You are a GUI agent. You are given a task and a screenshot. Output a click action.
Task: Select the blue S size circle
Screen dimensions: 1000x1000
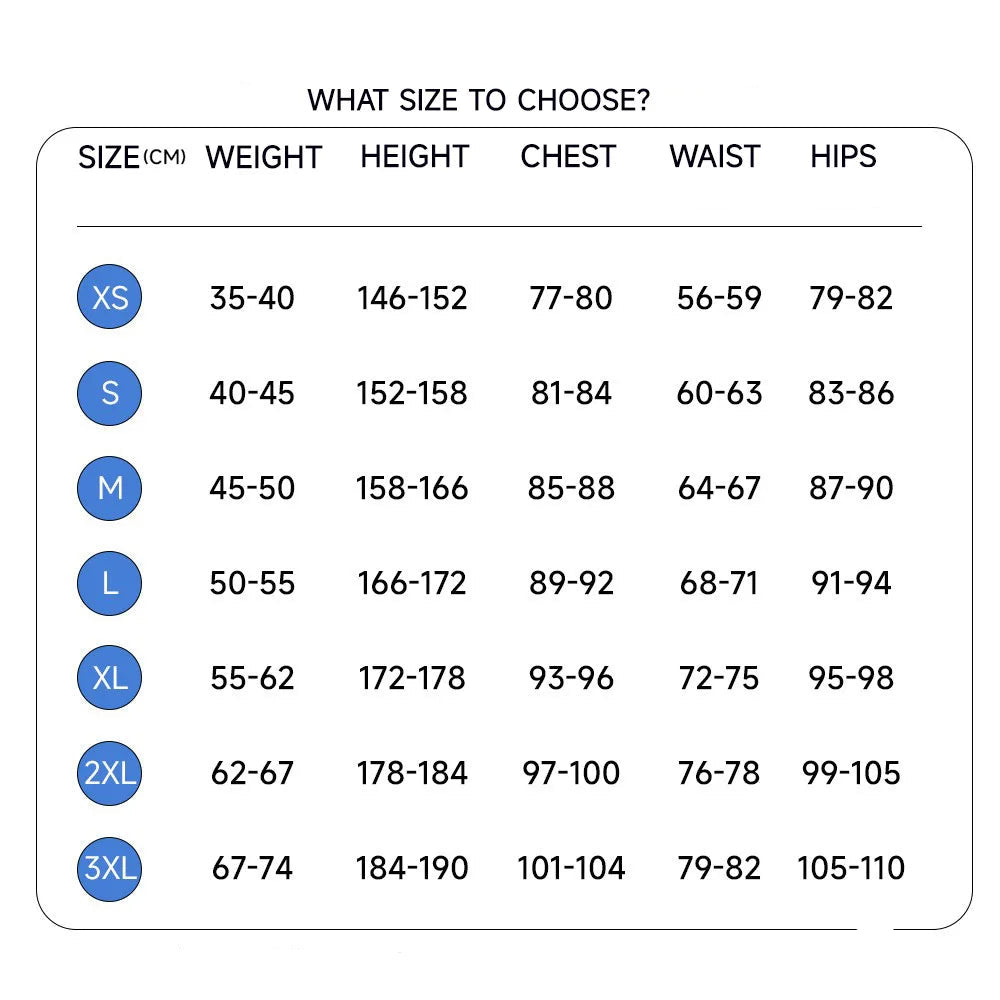click(110, 393)
